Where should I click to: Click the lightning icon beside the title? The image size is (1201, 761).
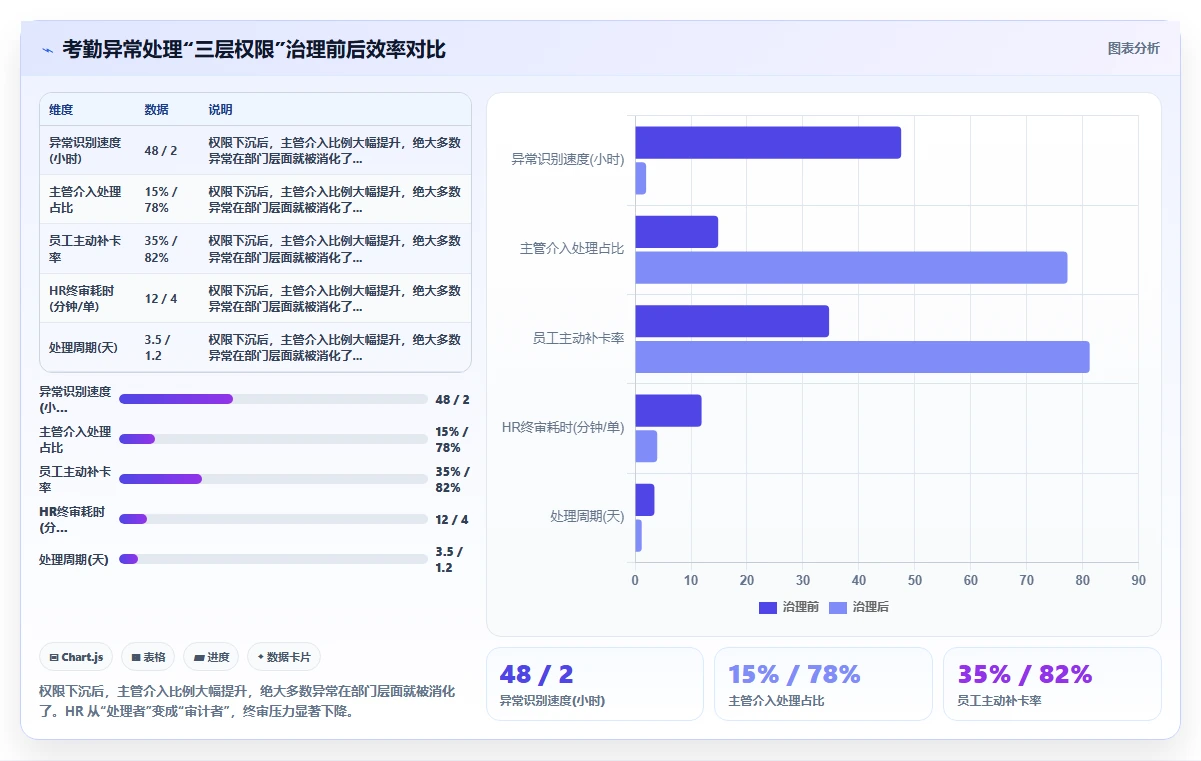pyautogui.click(x=47, y=49)
